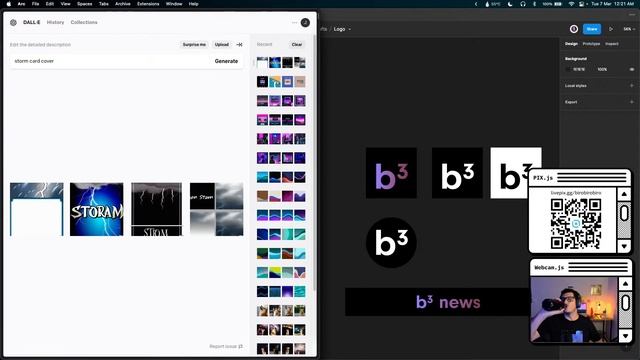Open the headphones icon in menu bar
This screenshot has height=360, width=640.
(x=523, y=4)
